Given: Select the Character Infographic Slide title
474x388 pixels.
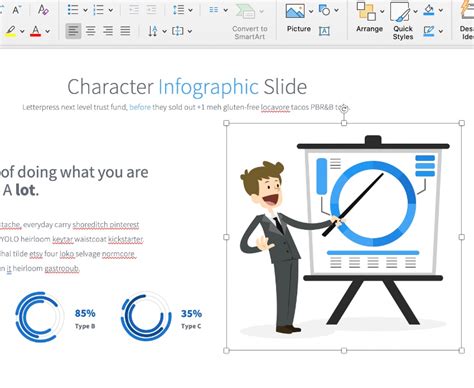Looking at the screenshot, I should pos(187,87).
